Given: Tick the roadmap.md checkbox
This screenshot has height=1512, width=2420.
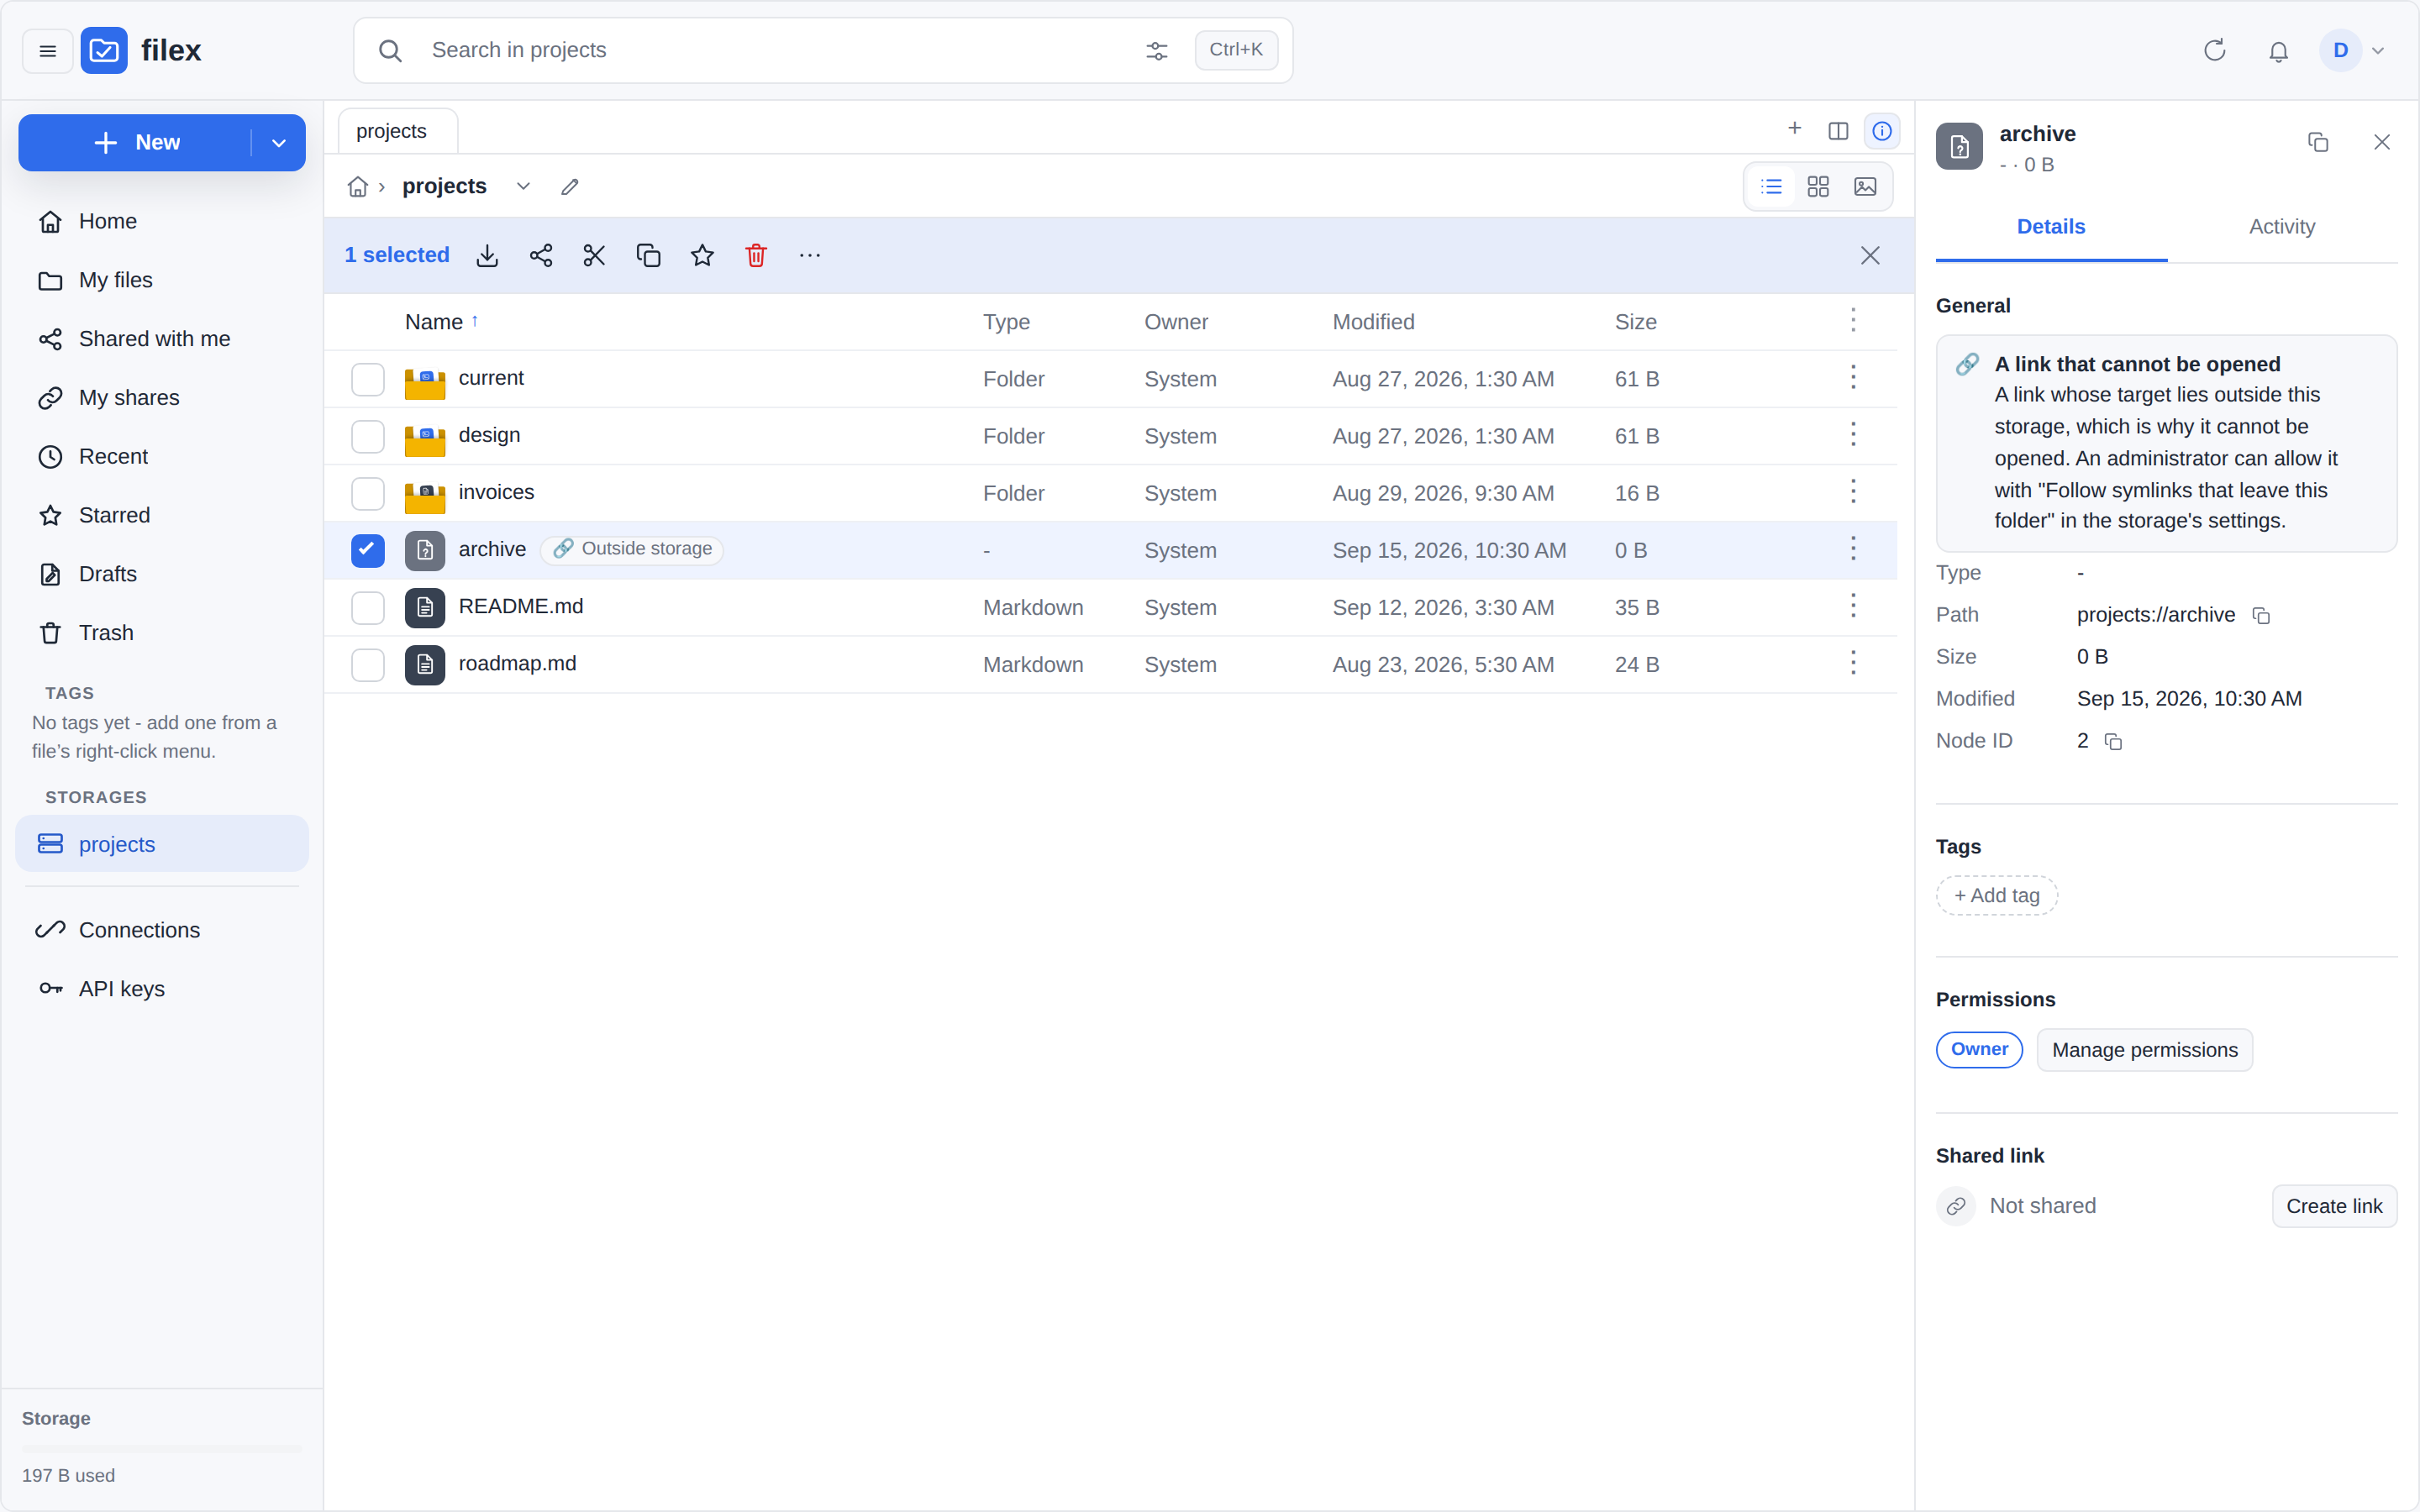Looking at the screenshot, I should pos(368,665).
